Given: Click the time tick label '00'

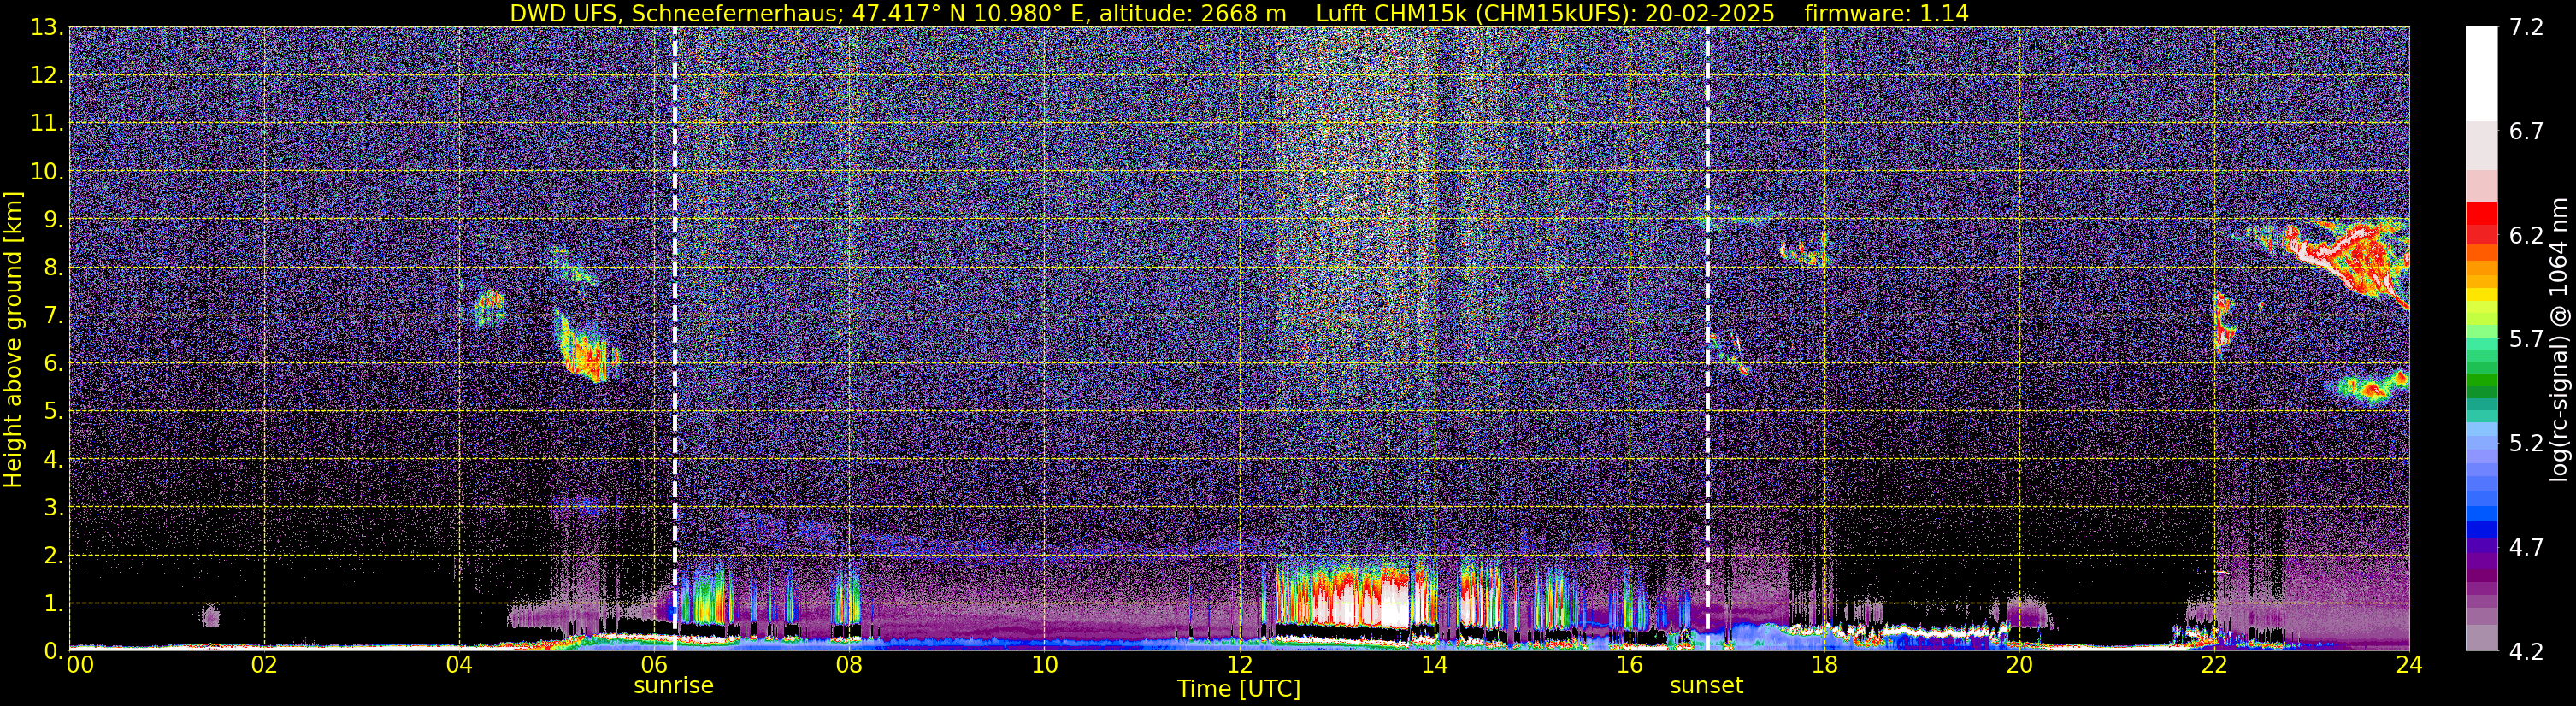Looking at the screenshot, I should pos(80,665).
